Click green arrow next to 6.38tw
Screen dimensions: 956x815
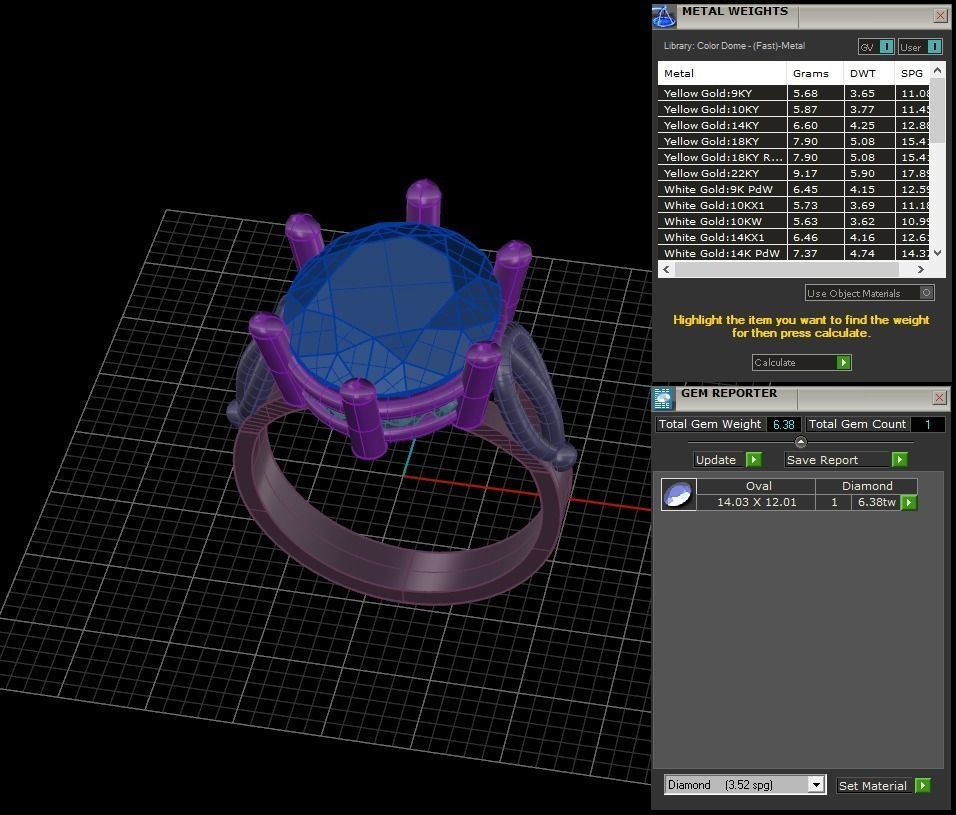point(909,502)
